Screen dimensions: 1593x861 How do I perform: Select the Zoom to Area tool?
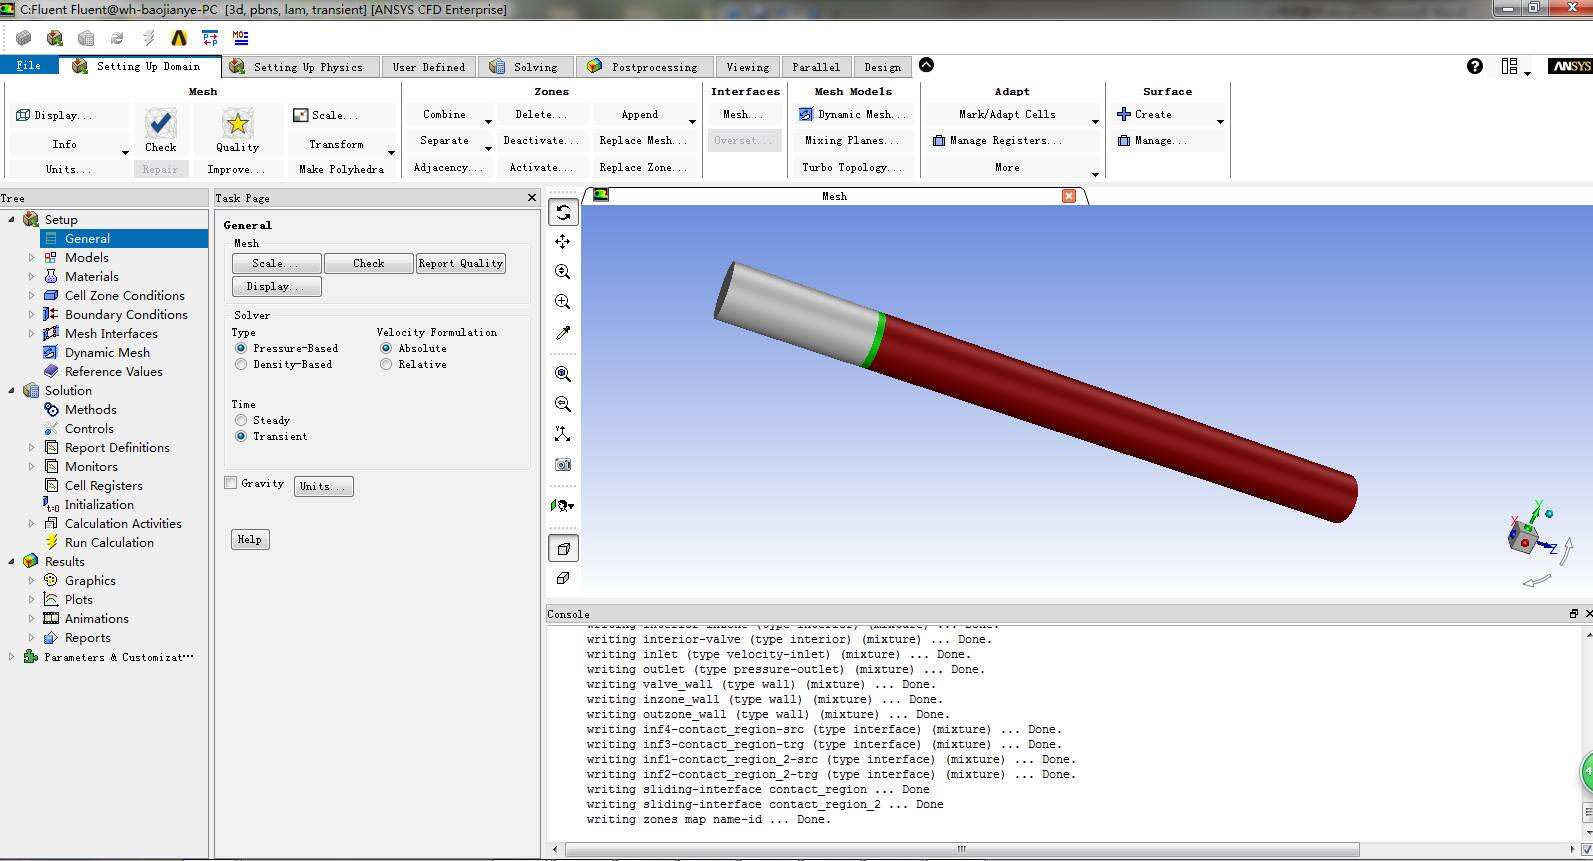pos(563,302)
